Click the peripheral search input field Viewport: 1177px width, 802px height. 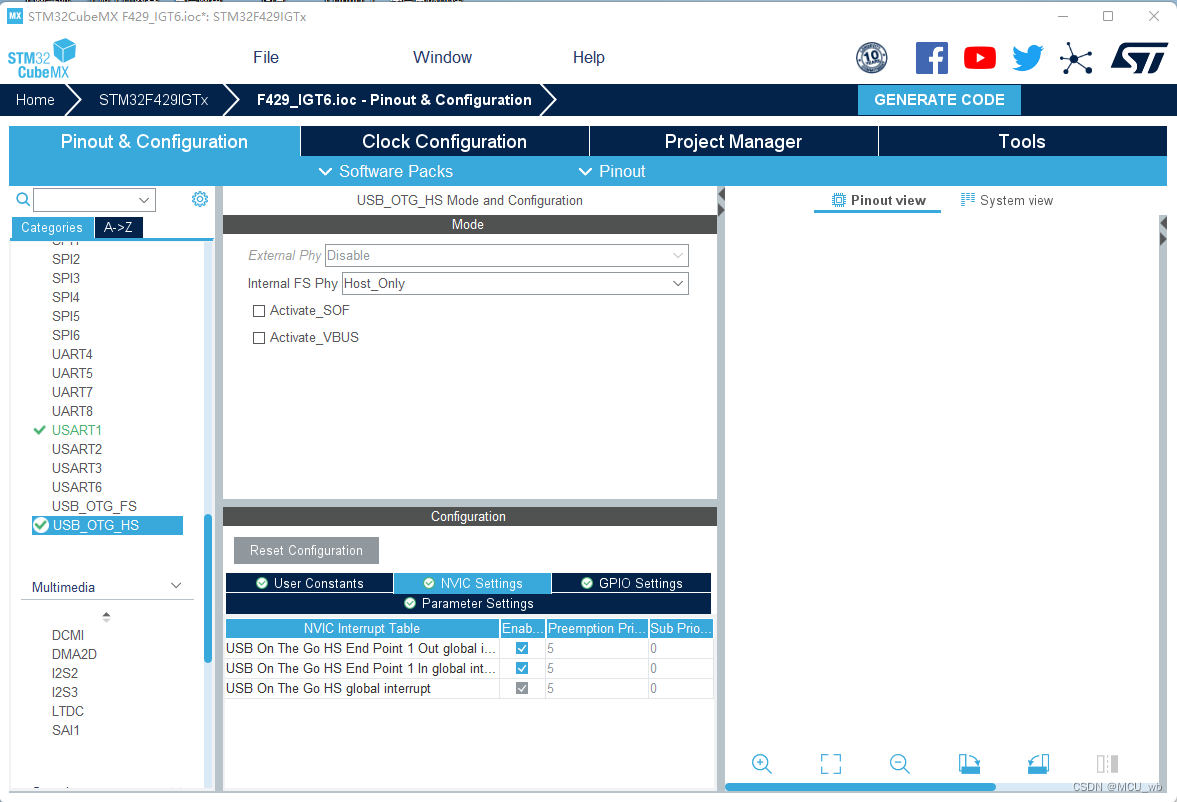(x=86, y=200)
